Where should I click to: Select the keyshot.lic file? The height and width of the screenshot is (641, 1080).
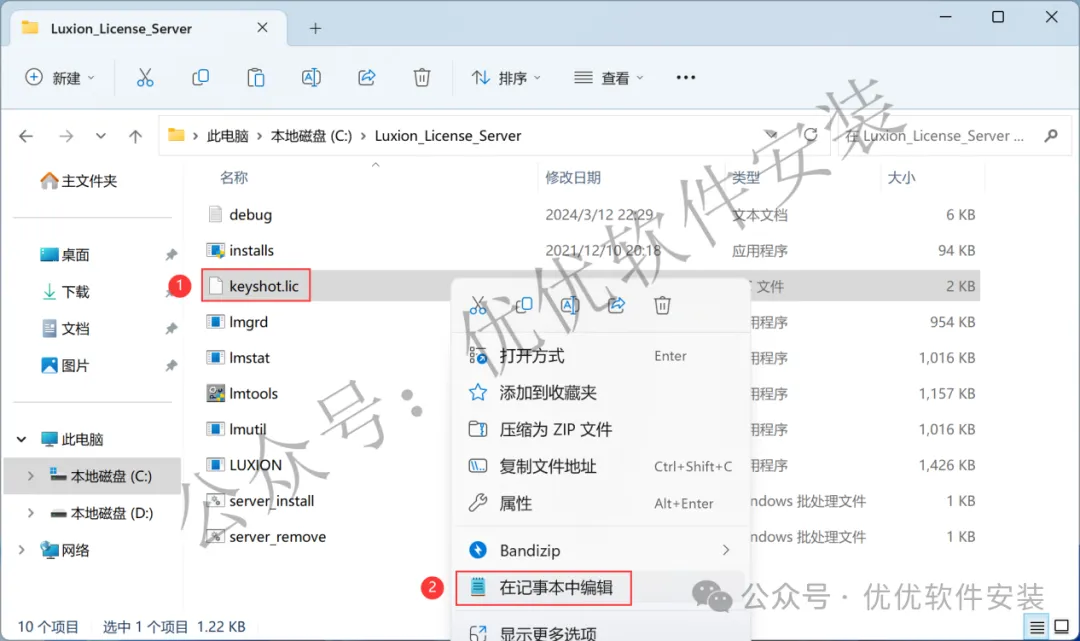tap(264, 286)
